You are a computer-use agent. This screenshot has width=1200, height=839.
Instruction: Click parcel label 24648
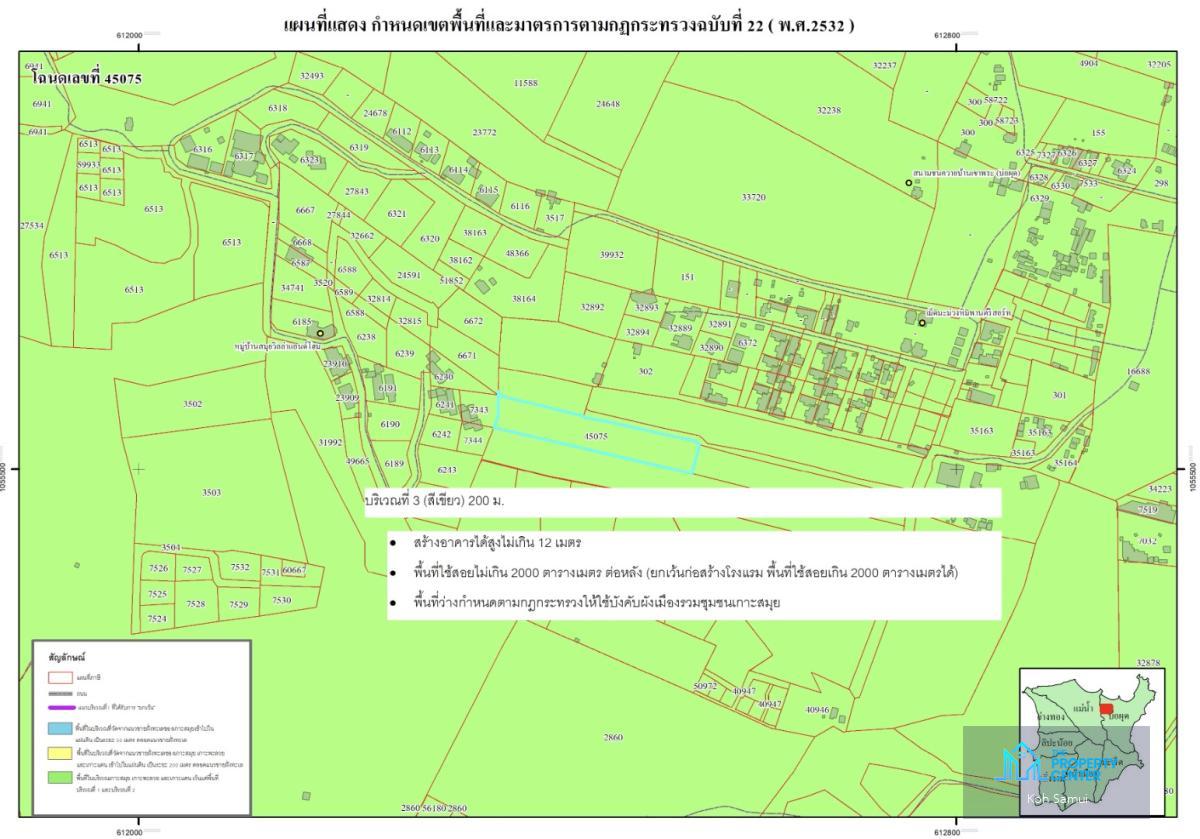pyautogui.click(x=608, y=104)
